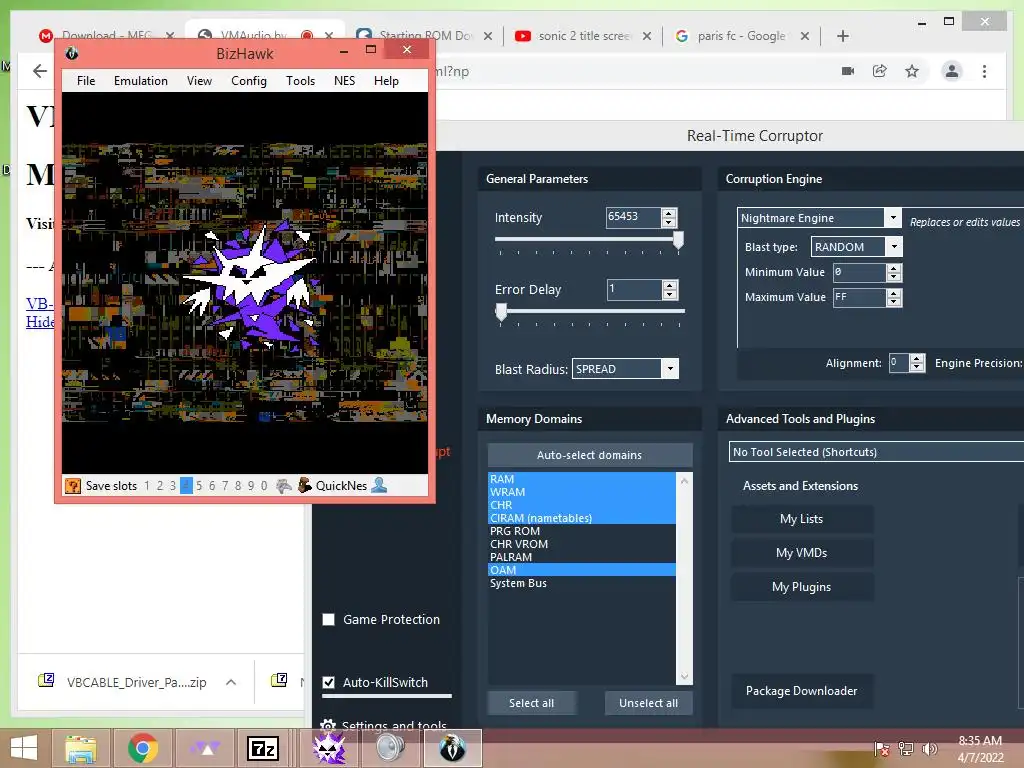Toggle the WRAM memory domain
Image resolution: width=1024 pixels, height=768 pixels.
(x=582, y=492)
